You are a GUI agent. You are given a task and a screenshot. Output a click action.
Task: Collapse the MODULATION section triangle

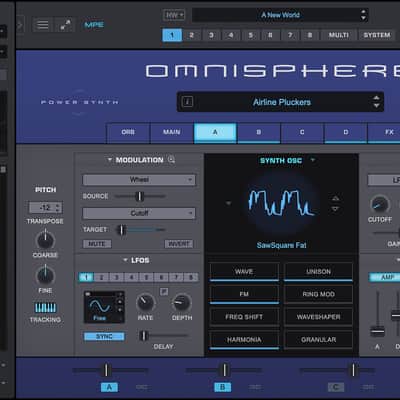click(110, 160)
